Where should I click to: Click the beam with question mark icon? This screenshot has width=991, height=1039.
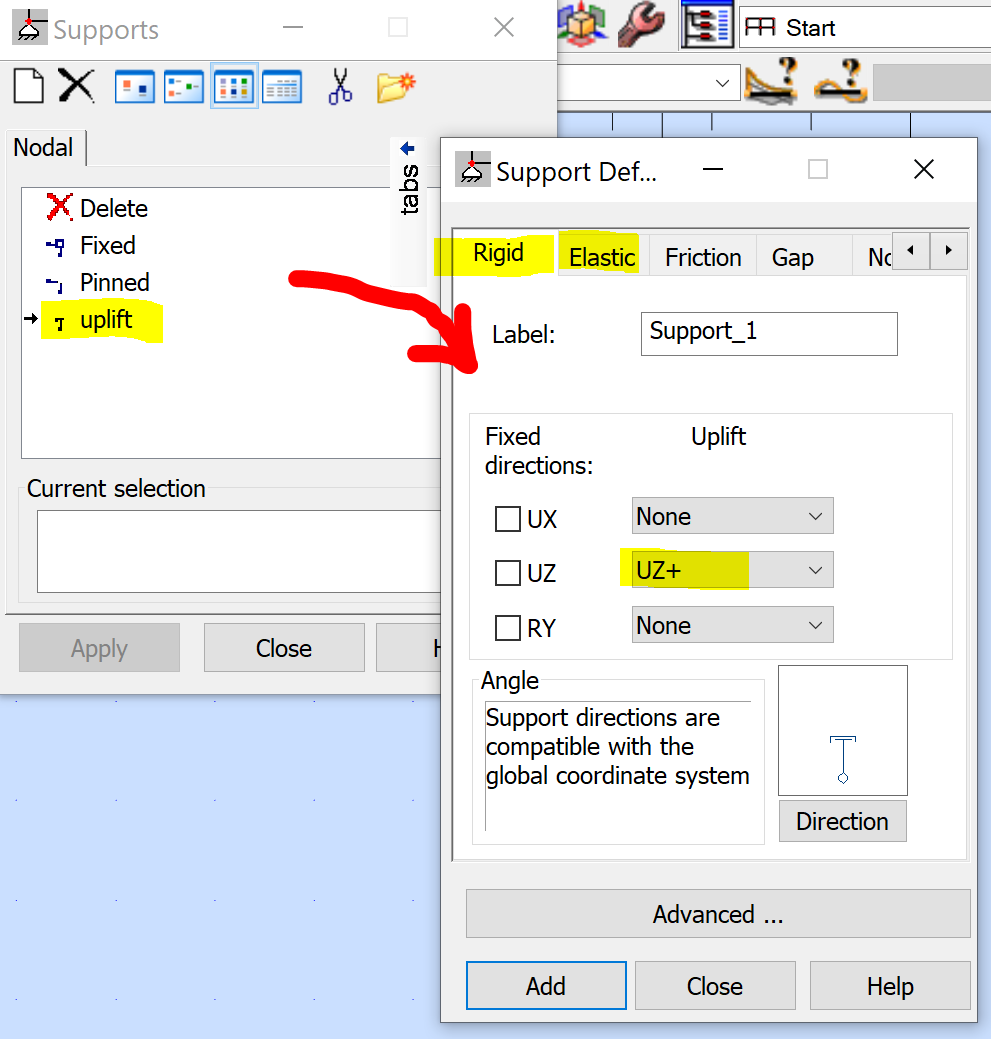coord(771,82)
